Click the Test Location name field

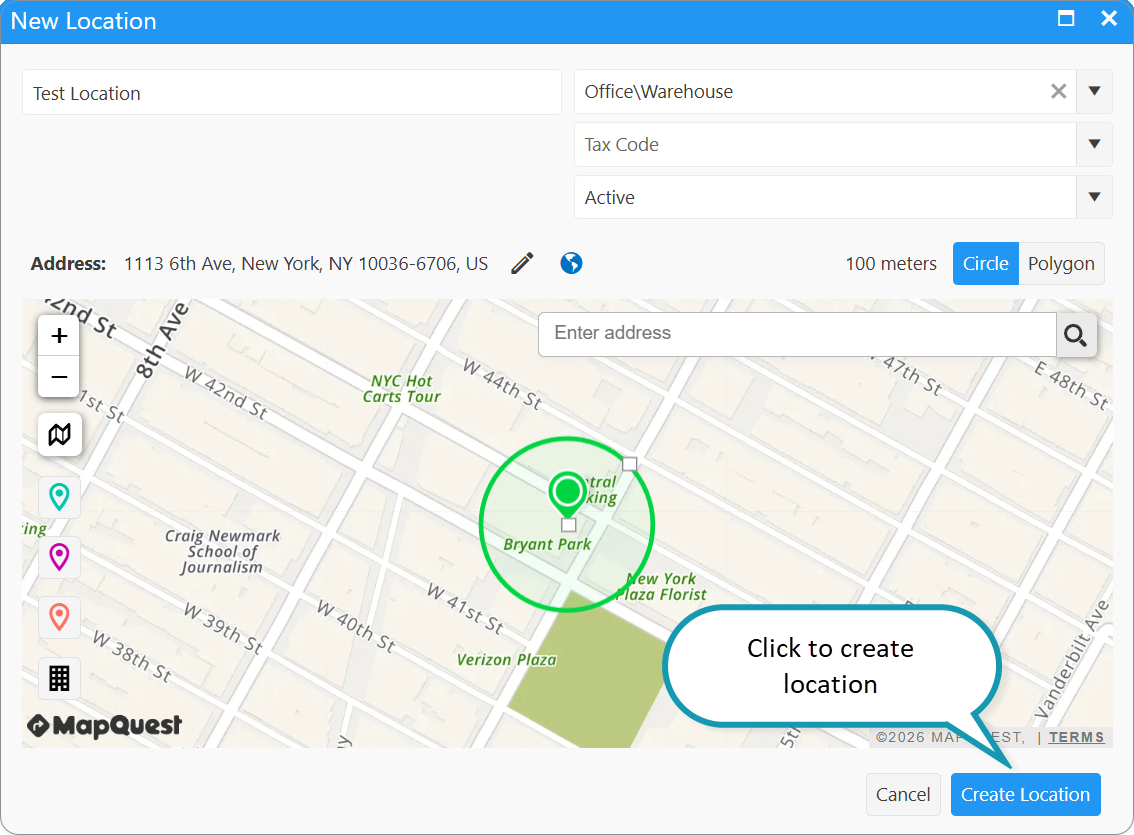[292, 93]
